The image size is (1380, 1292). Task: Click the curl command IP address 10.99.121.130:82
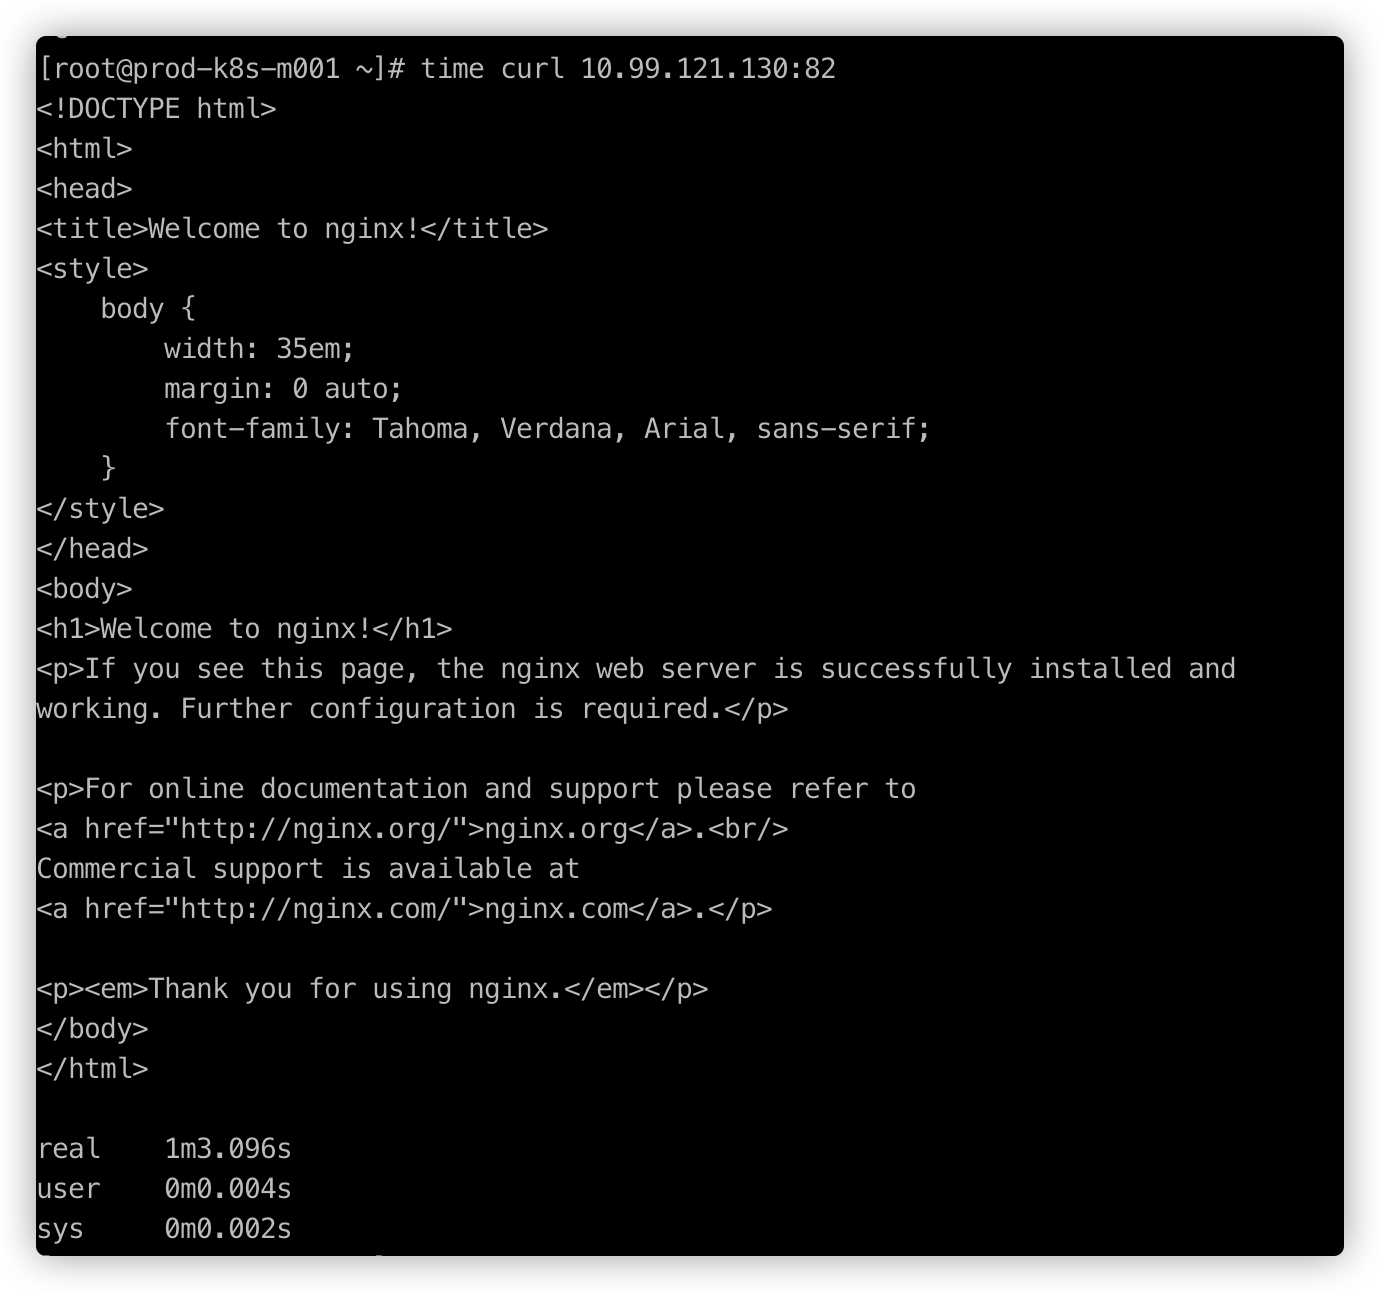(707, 69)
